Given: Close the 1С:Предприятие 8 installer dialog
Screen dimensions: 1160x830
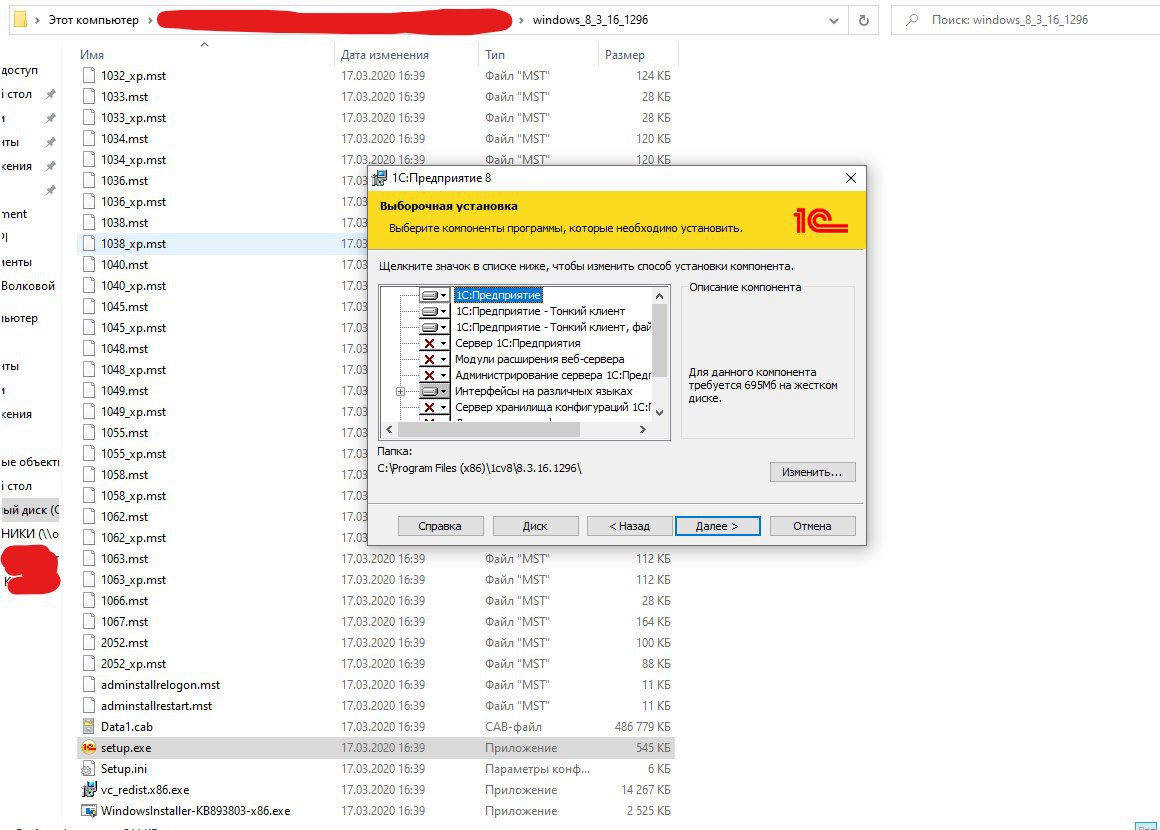Looking at the screenshot, I should [851, 178].
